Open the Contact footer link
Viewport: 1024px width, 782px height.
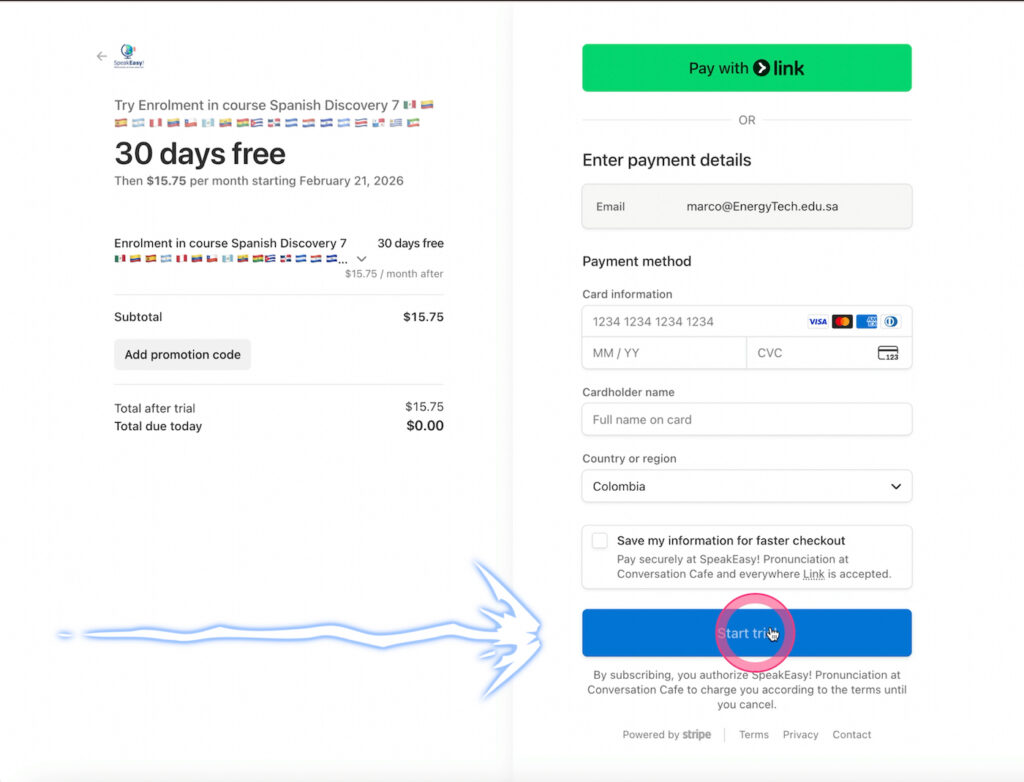(851, 735)
